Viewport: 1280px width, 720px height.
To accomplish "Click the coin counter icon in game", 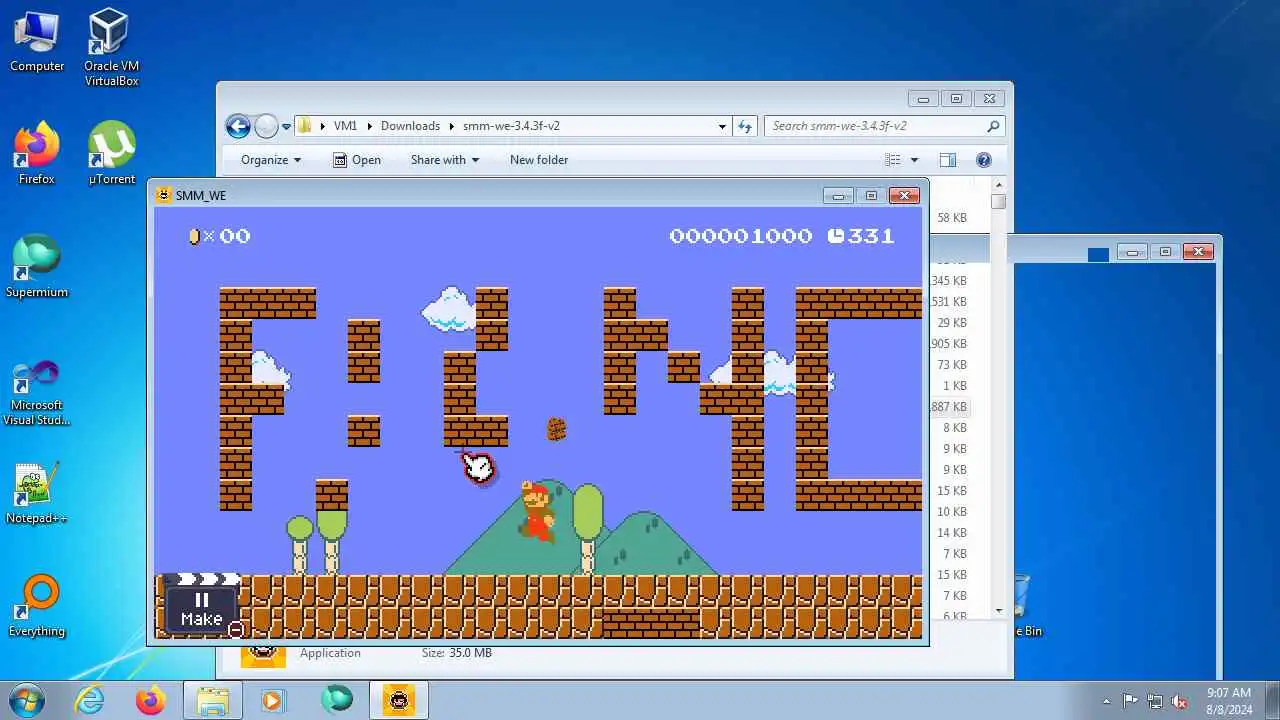I will tap(194, 236).
